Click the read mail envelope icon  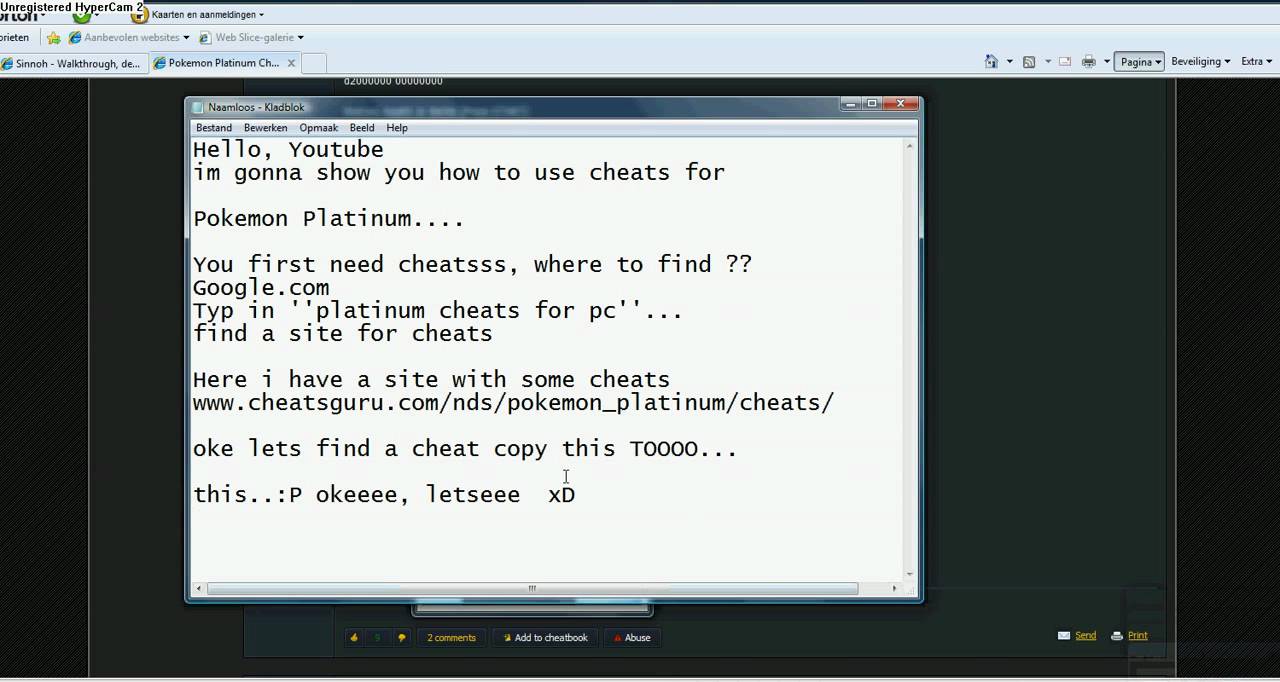click(x=1066, y=61)
